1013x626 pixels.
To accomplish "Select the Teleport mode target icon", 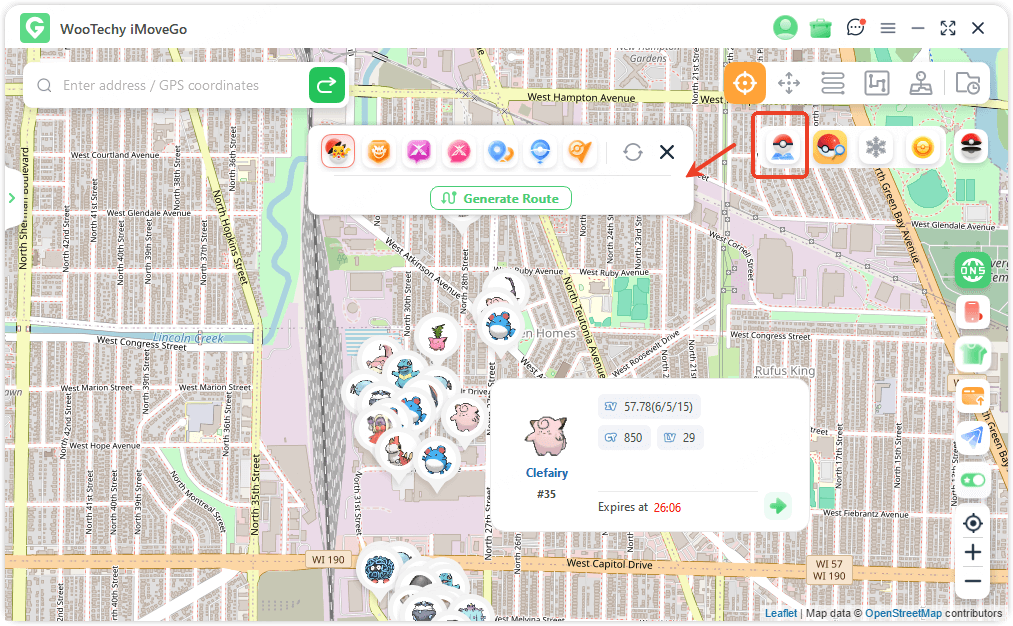I will coord(744,83).
